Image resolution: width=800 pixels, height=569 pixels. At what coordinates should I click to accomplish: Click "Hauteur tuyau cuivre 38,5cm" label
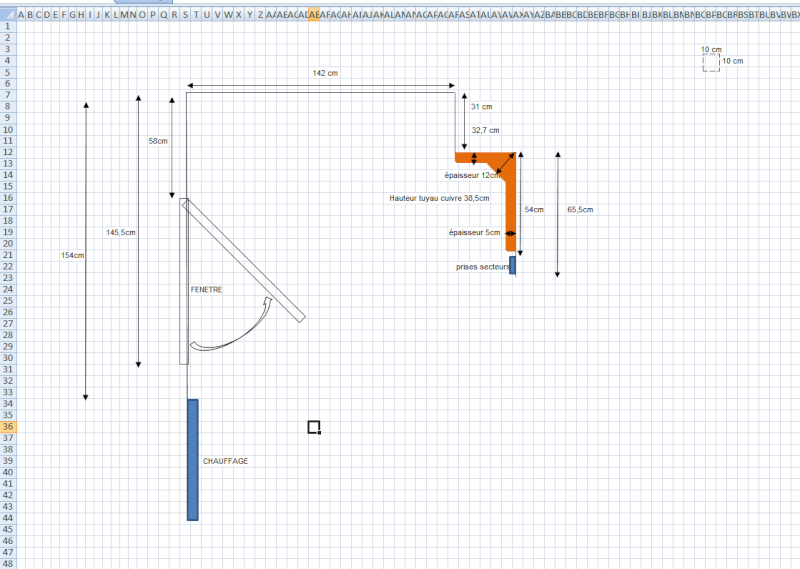[439, 198]
